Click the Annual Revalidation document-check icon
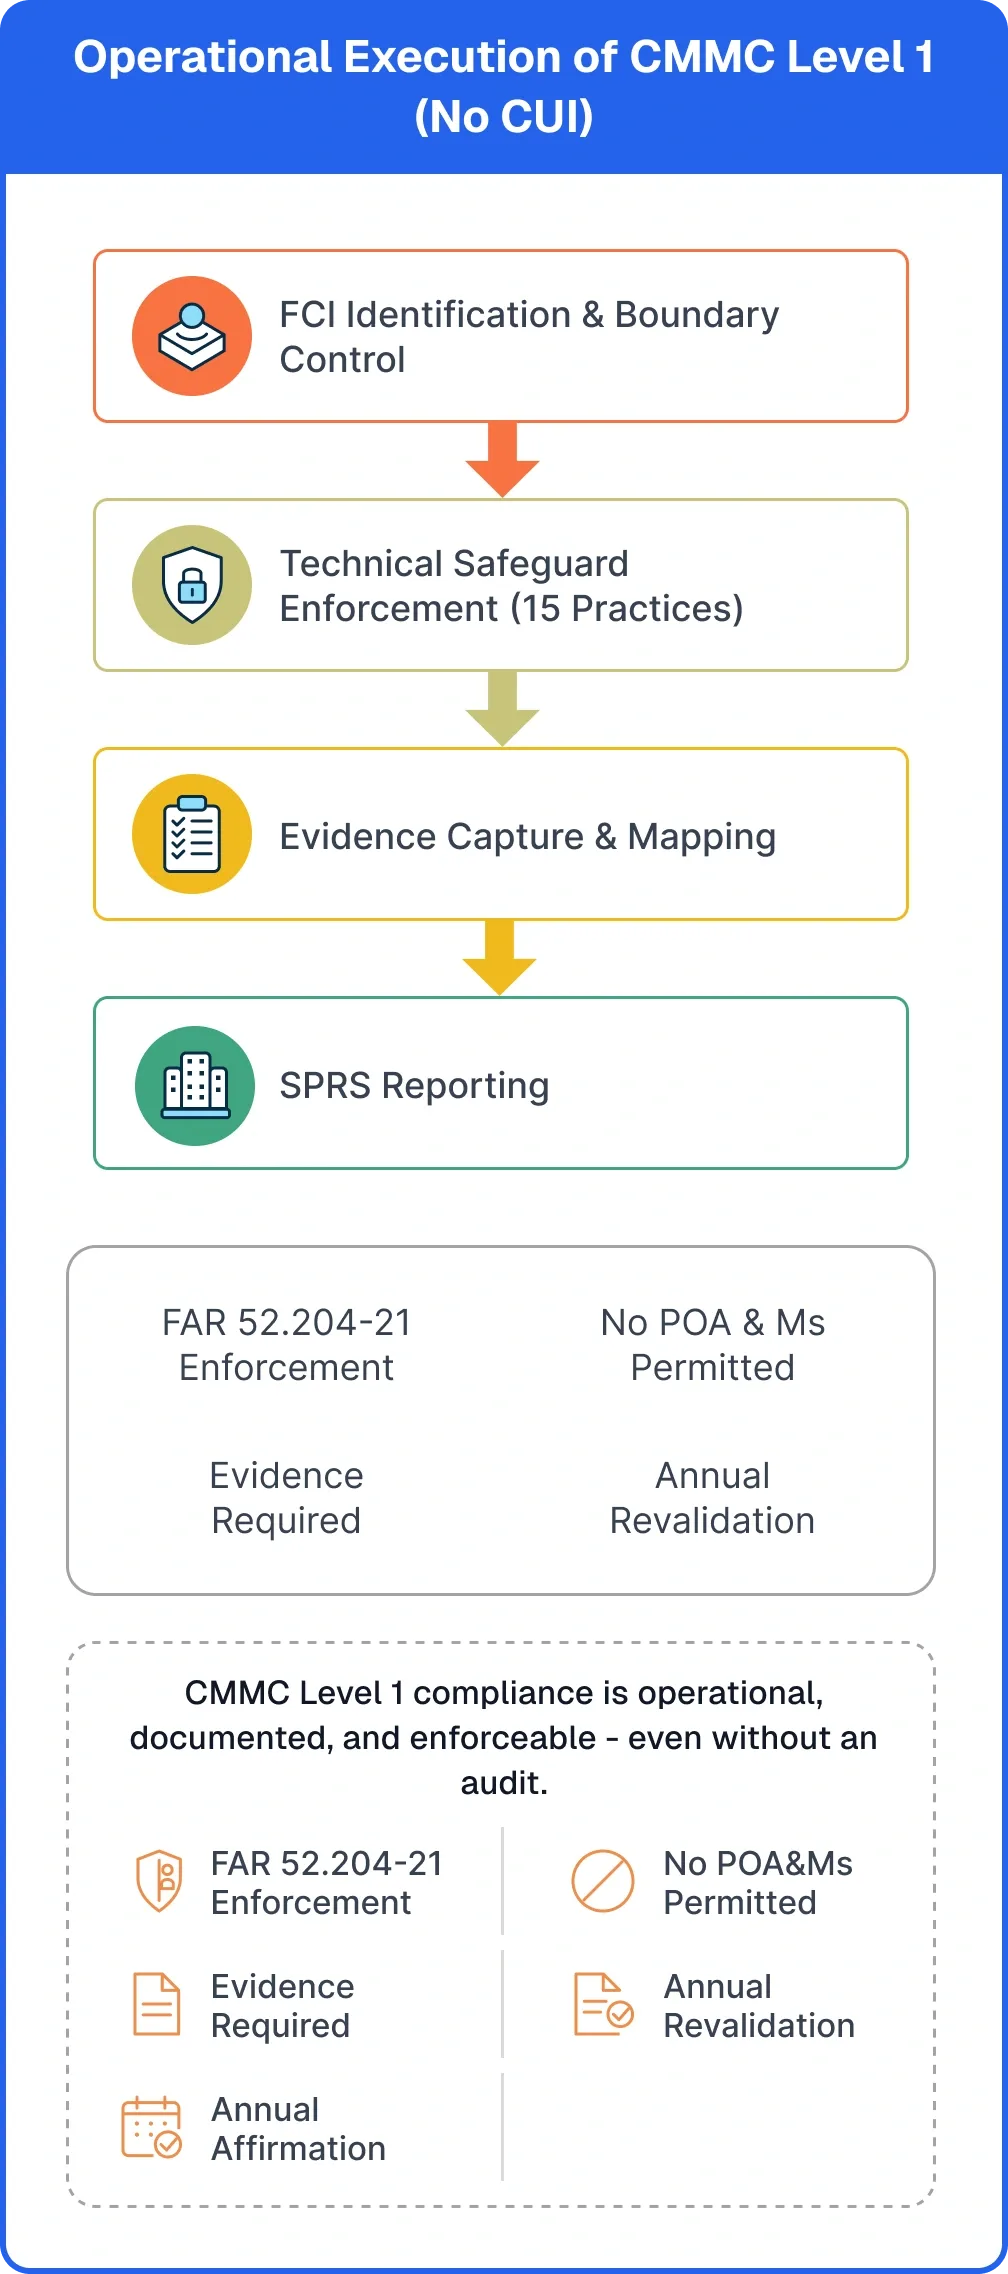 click(604, 2004)
